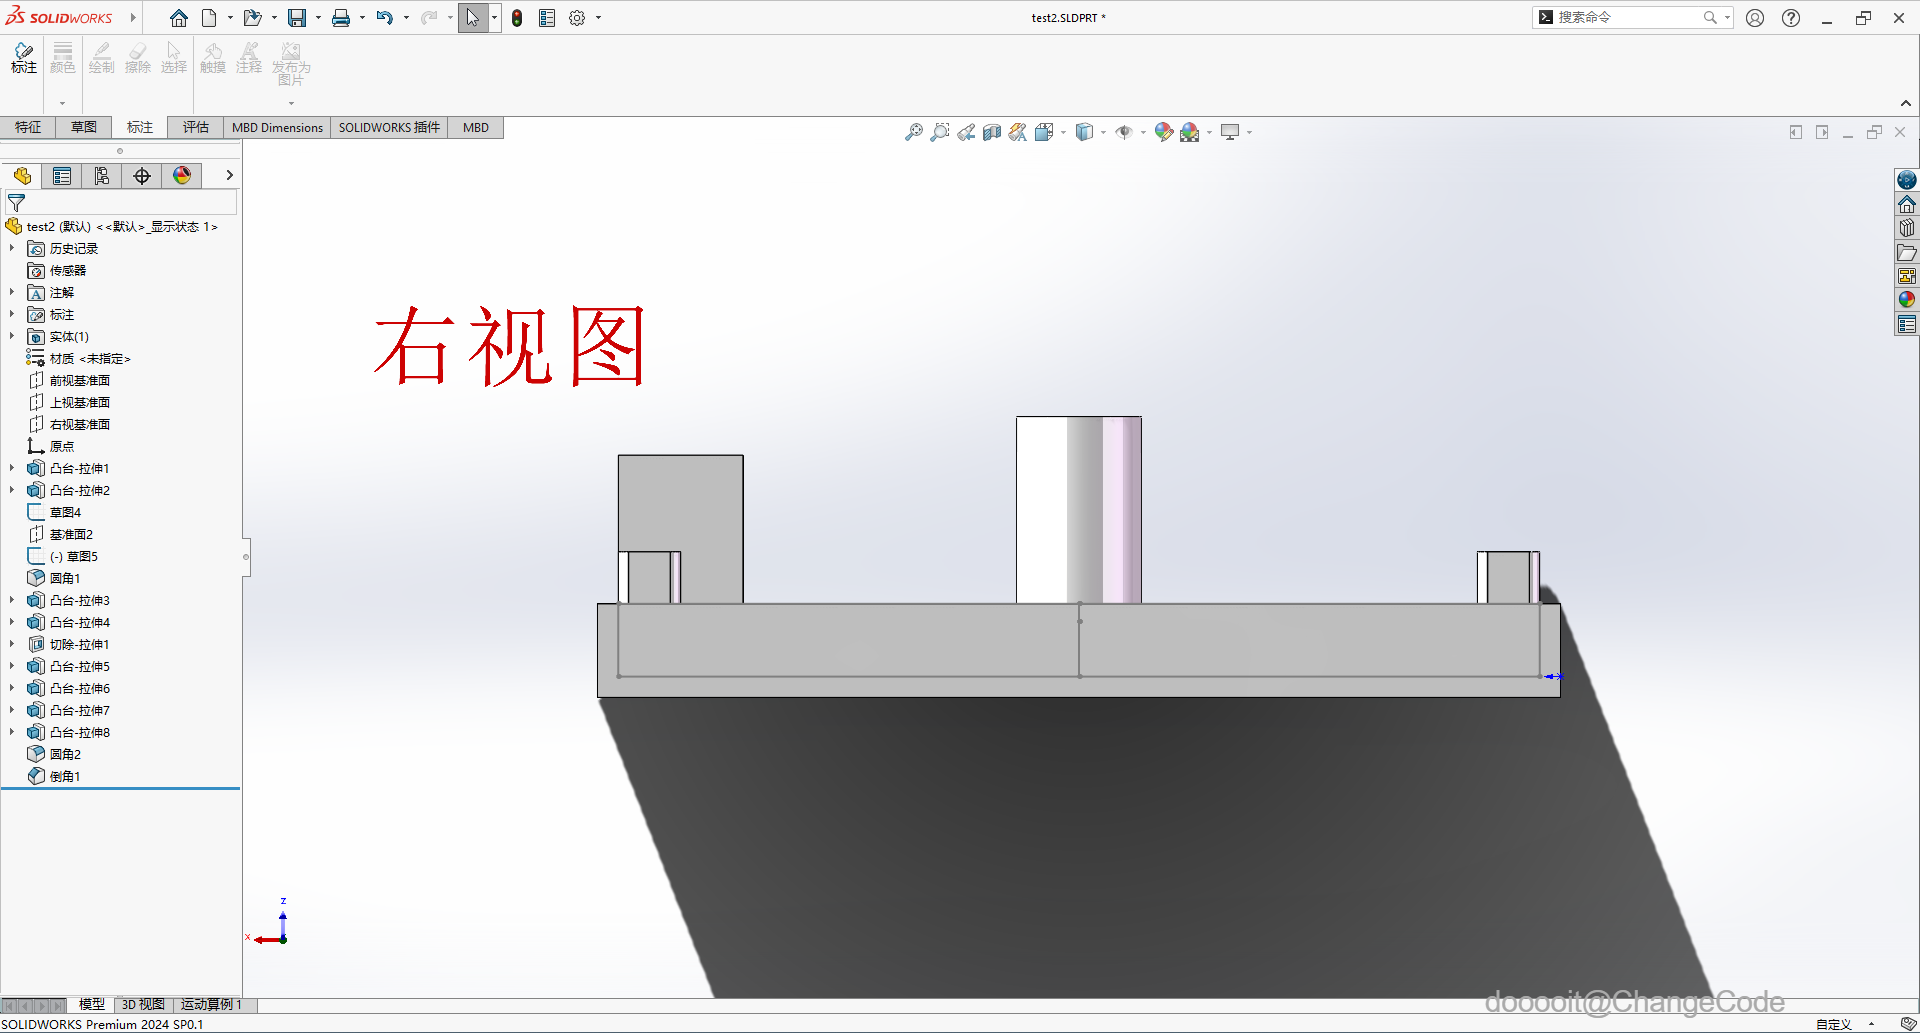Viewport: 1920px width, 1033px height.
Task: Click the Previous View icon
Action: click(x=966, y=131)
